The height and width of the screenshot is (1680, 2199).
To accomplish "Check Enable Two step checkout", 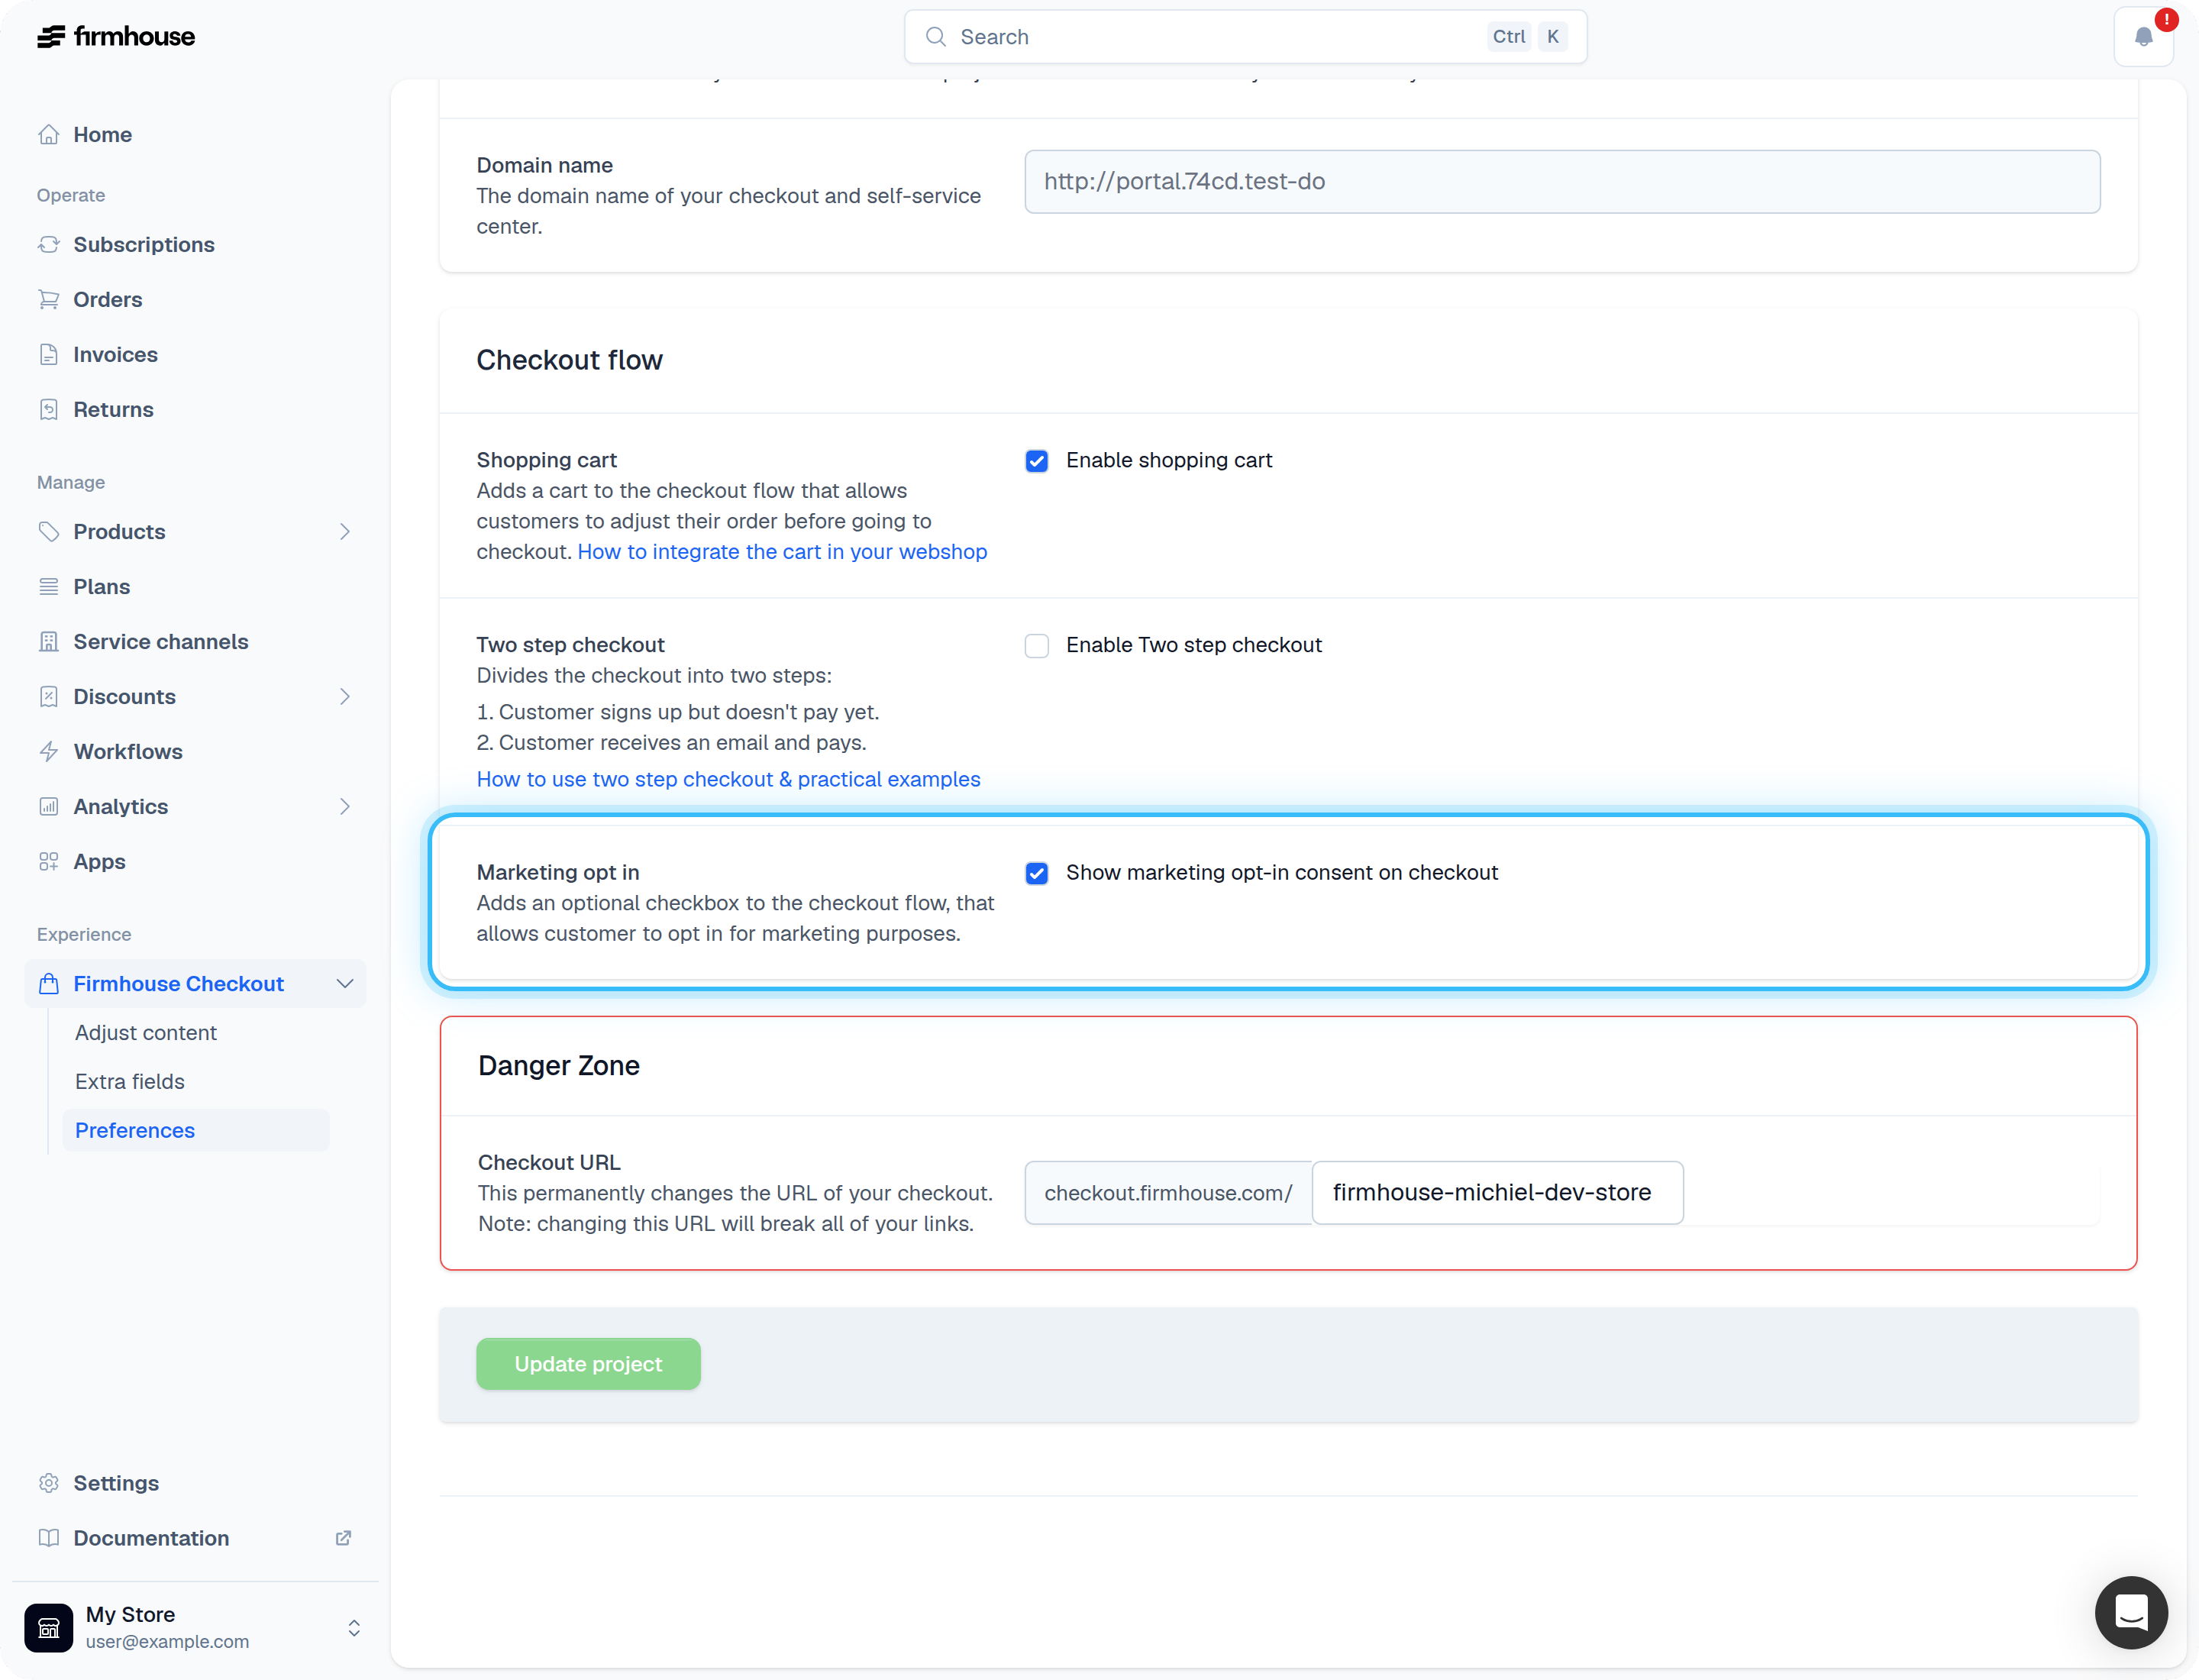I will coord(1037,646).
